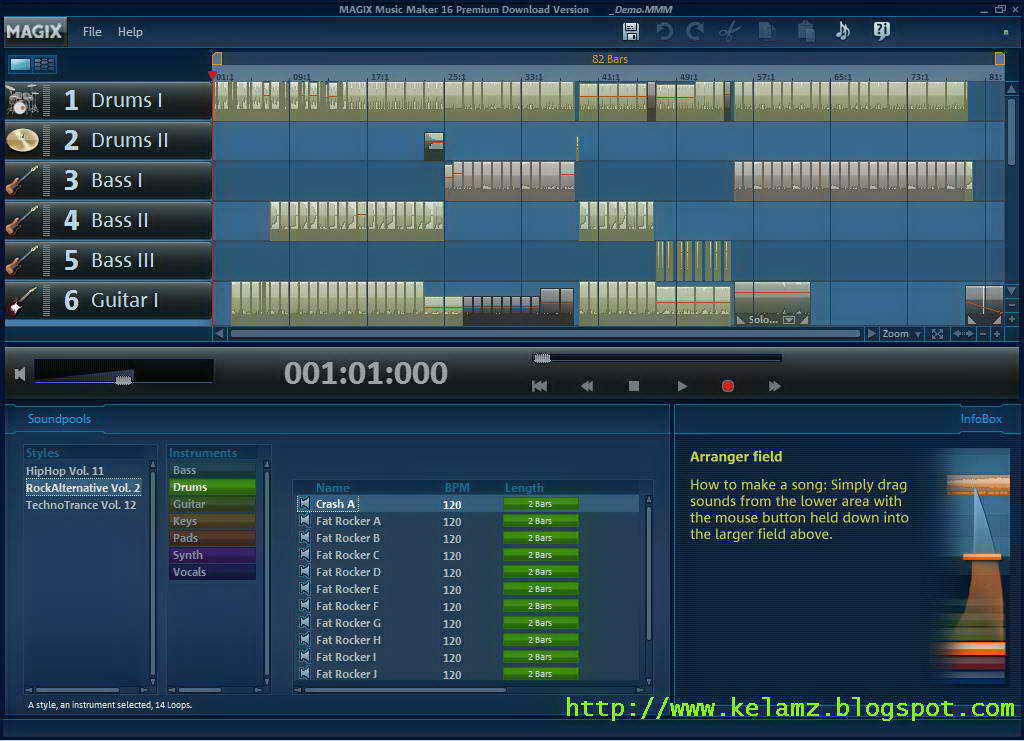Image resolution: width=1024 pixels, height=741 pixels.
Task: Click the drum kit icon of track 1
Action: tap(22, 100)
